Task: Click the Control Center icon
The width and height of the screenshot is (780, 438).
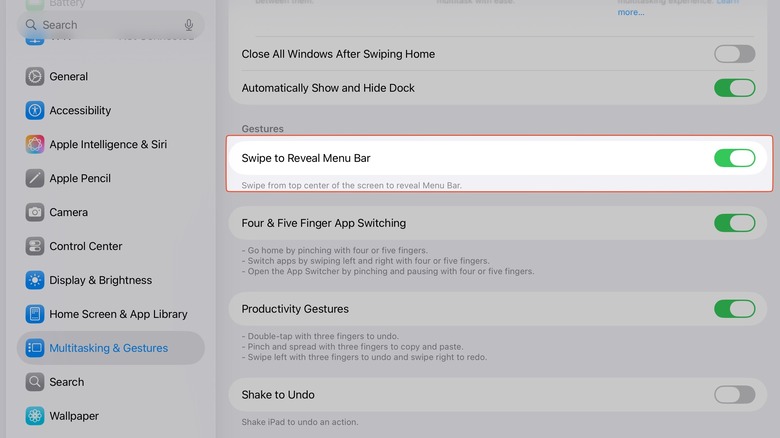Action: (35, 246)
